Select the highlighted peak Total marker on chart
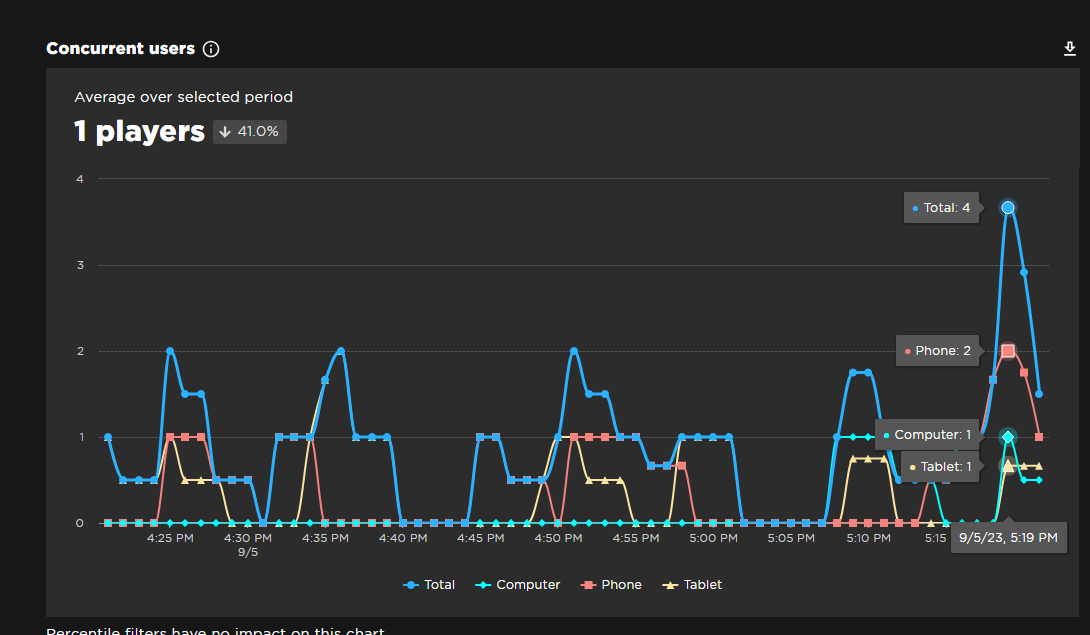The width and height of the screenshot is (1090, 635). (x=1008, y=207)
